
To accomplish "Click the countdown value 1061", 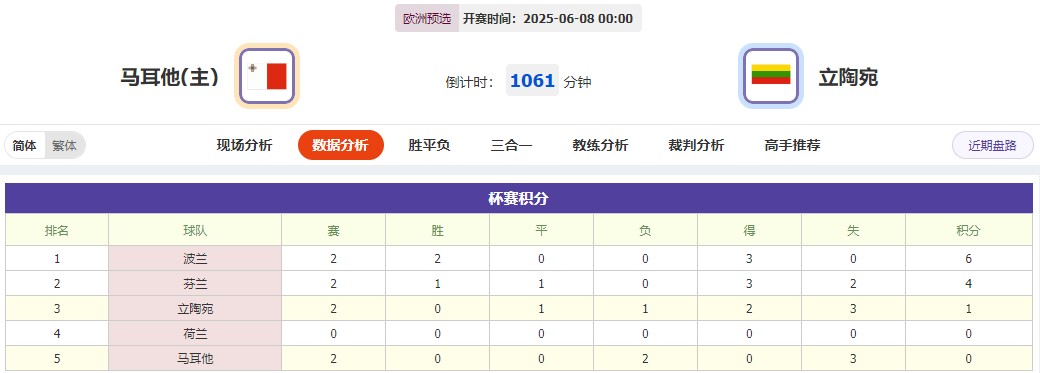I will [533, 80].
